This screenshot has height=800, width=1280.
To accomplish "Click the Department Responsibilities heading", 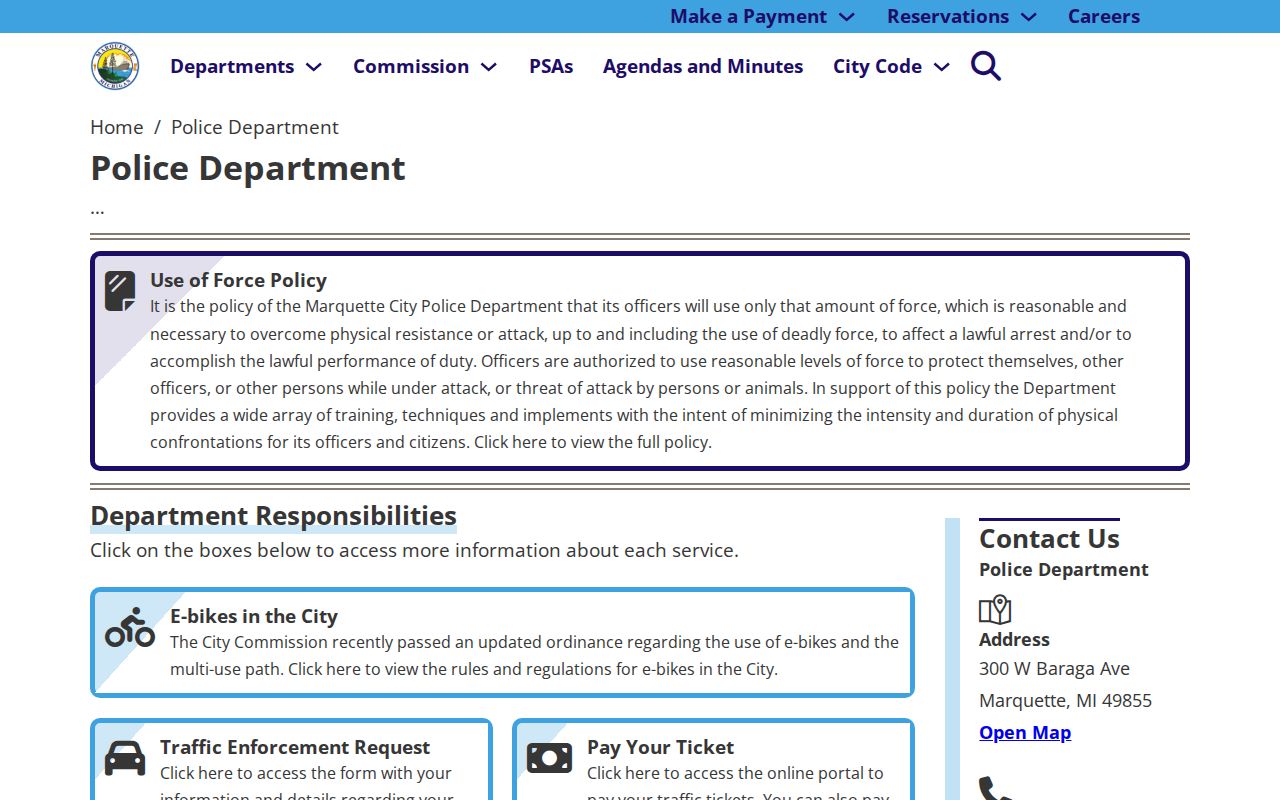I will point(273,516).
